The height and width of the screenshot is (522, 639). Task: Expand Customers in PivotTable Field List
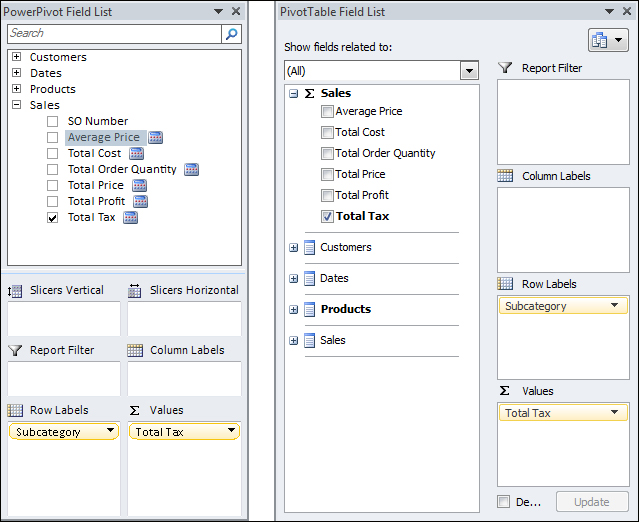click(x=293, y=248)
